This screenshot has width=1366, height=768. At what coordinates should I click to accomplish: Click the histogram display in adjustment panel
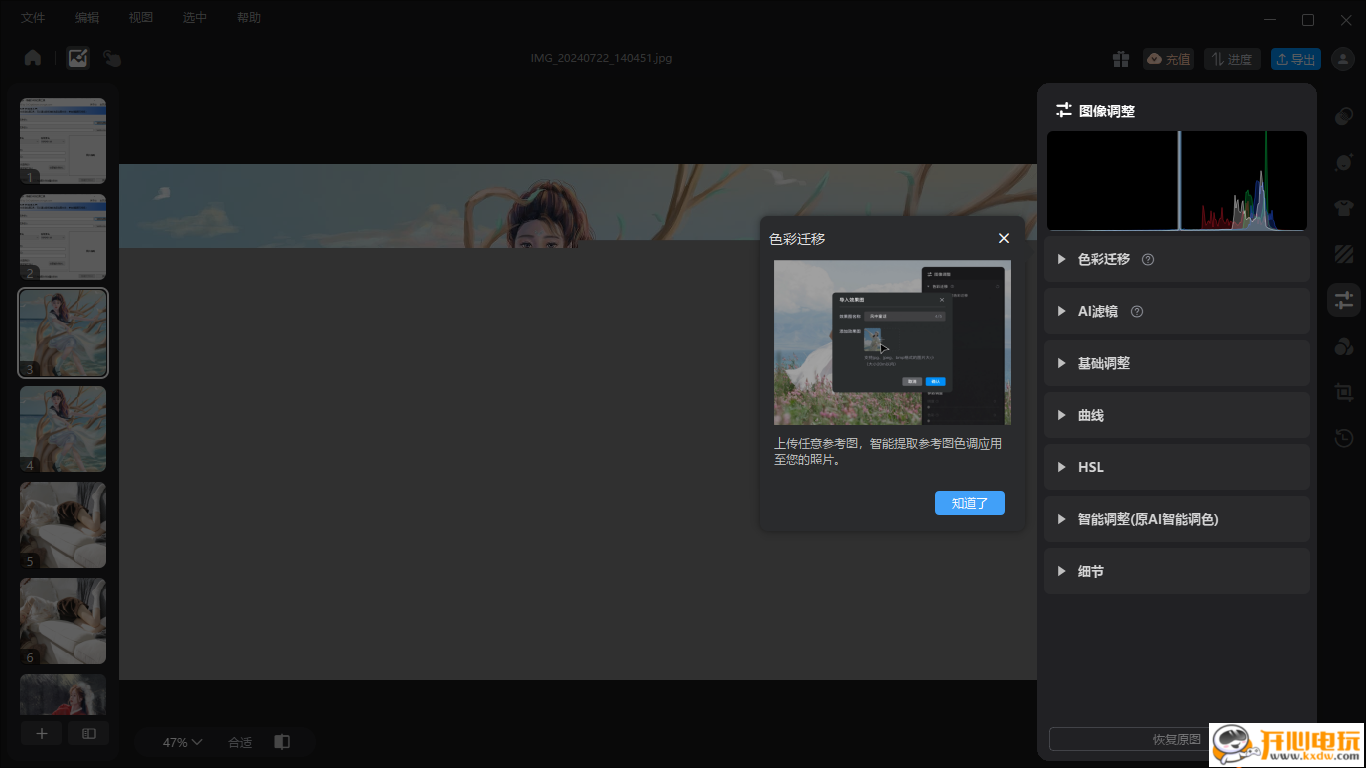click(1176, 180)
